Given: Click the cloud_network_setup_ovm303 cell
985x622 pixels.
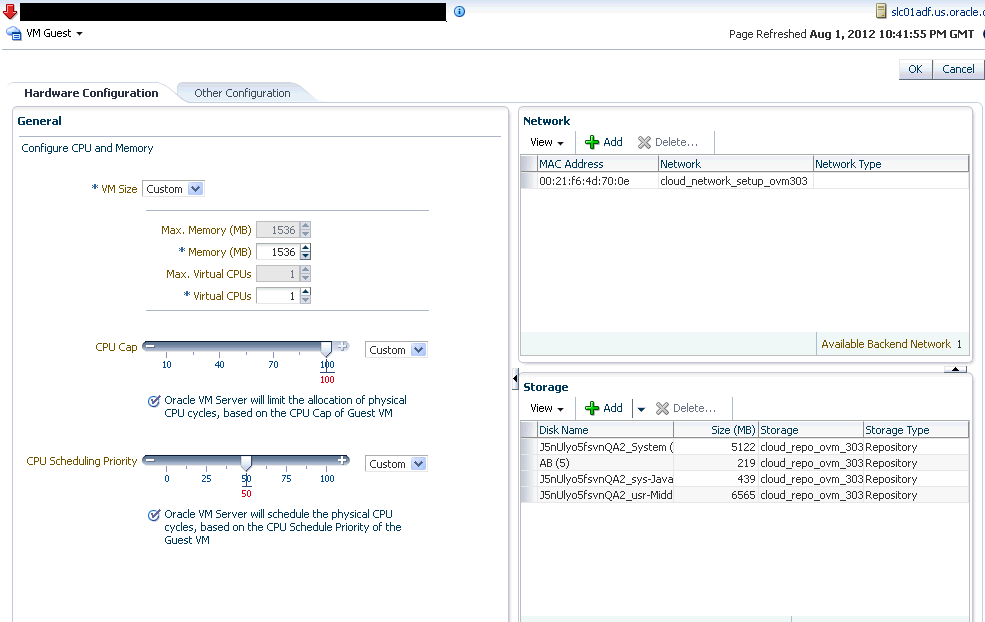Looking at the screenshot, I should point(734,181).
